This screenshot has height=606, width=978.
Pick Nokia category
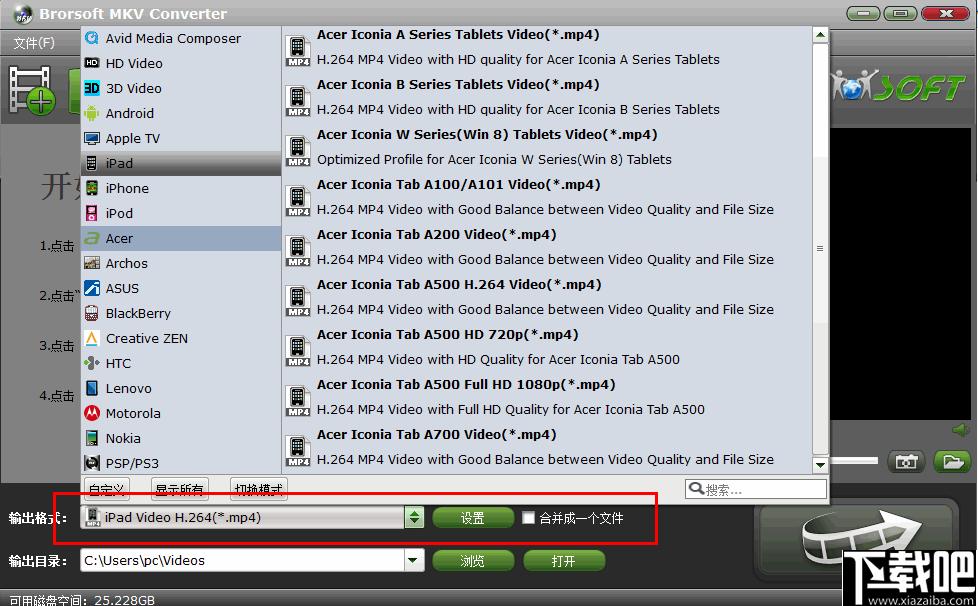coord(181,438)
